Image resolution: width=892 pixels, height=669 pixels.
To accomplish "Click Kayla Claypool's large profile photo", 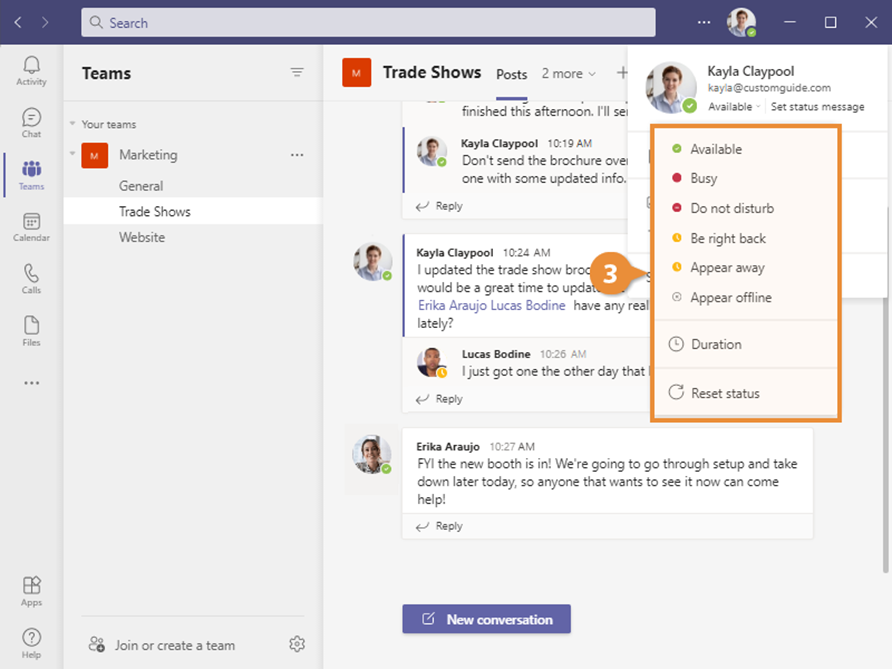I will pos(671,88).
